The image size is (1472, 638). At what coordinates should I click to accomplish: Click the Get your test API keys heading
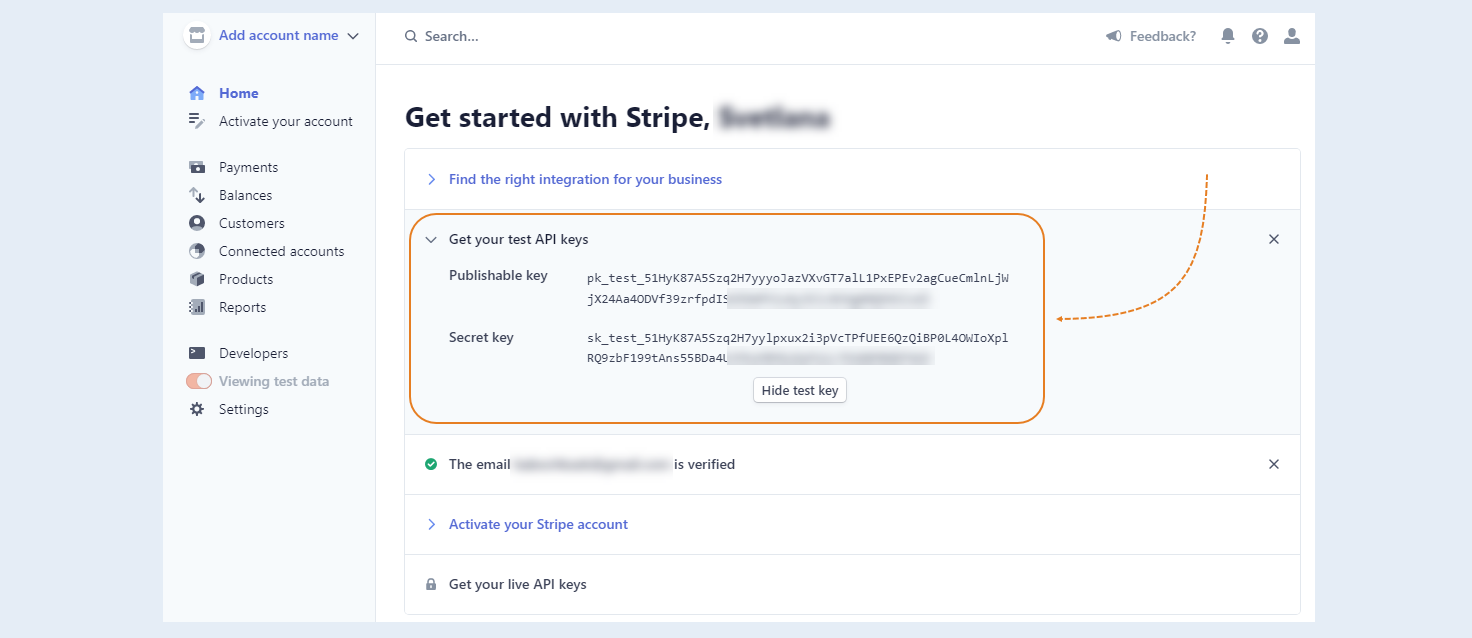519,239
